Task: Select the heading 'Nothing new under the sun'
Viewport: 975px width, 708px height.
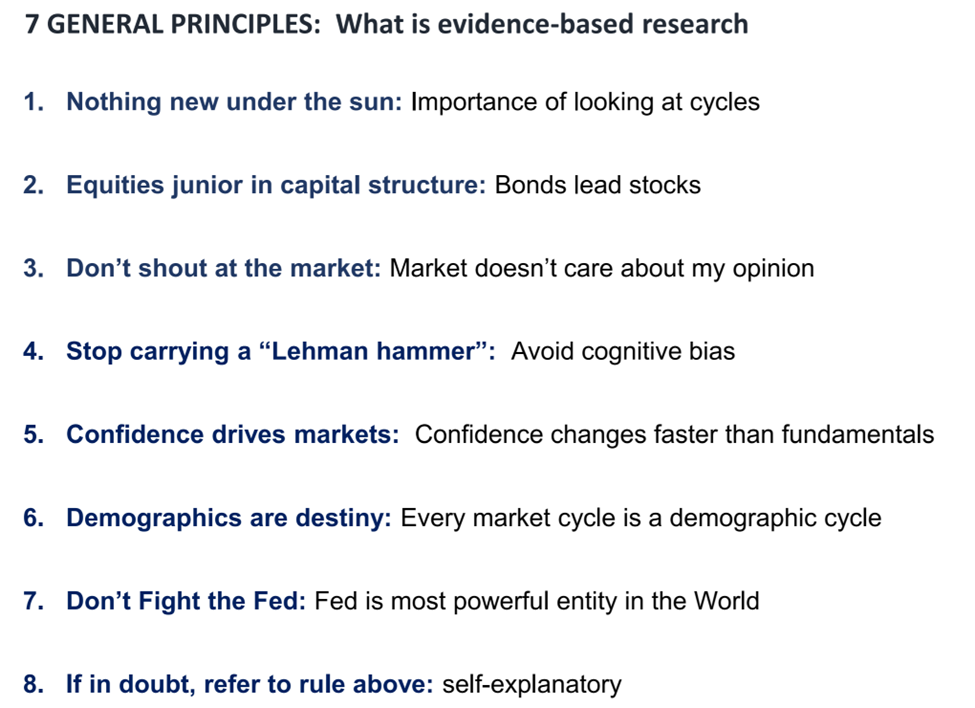Action: [234, 102]
